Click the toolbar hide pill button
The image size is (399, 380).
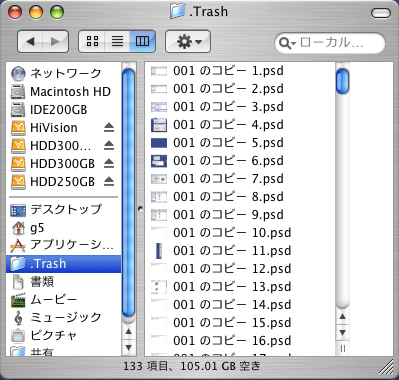coord(380,13)
